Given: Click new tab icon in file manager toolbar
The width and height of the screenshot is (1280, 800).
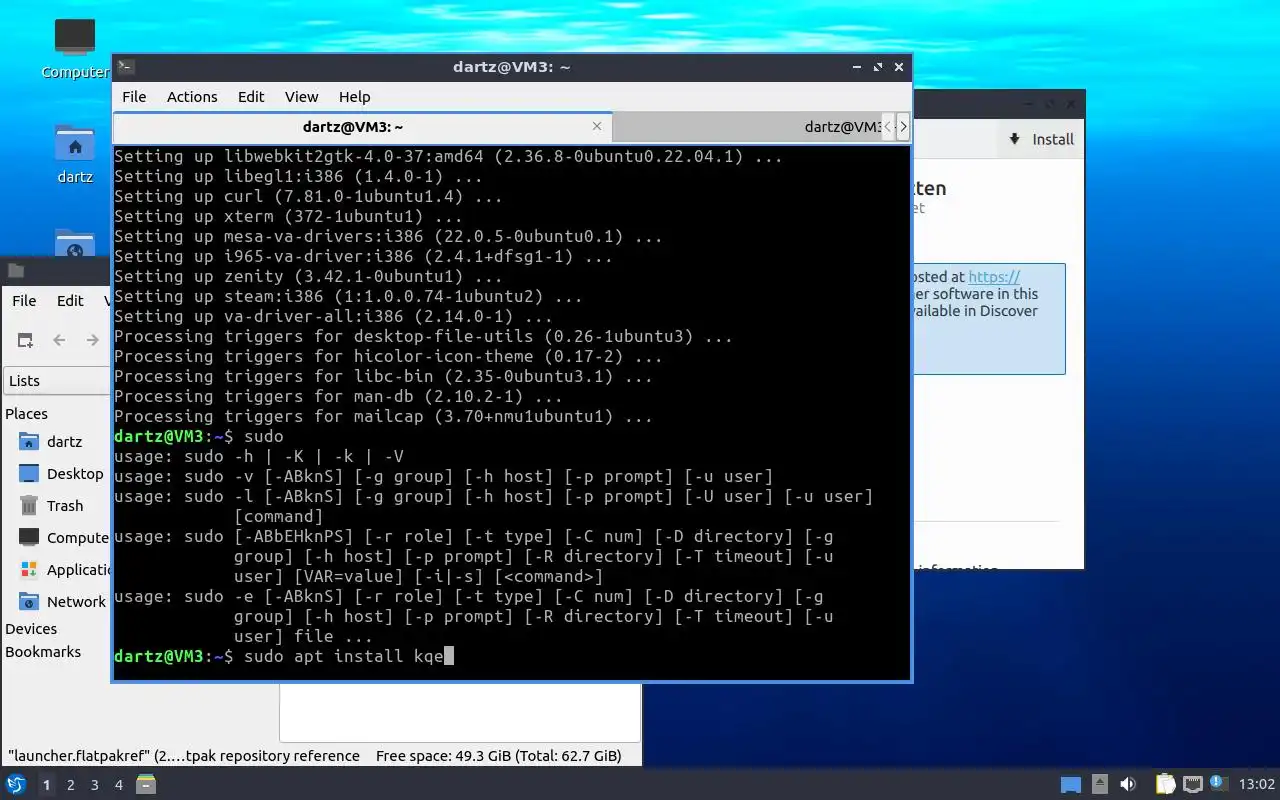Looking at the screenshot, I should coord(25,340).
